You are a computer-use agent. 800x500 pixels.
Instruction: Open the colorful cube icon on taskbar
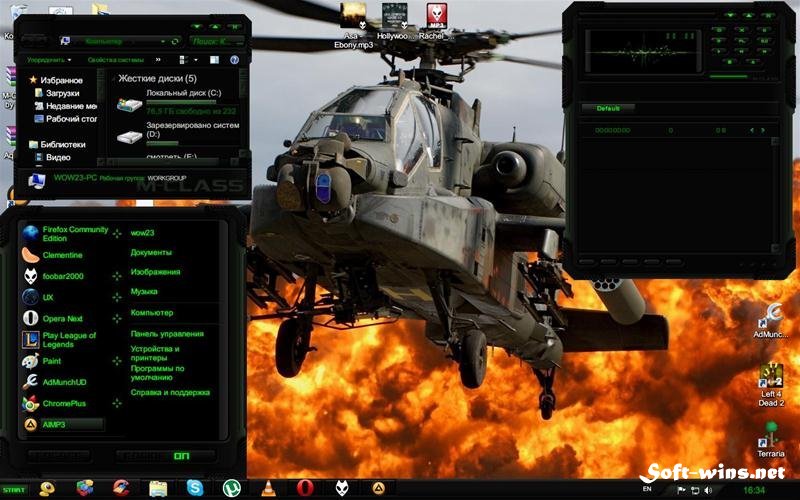[85, 488]
